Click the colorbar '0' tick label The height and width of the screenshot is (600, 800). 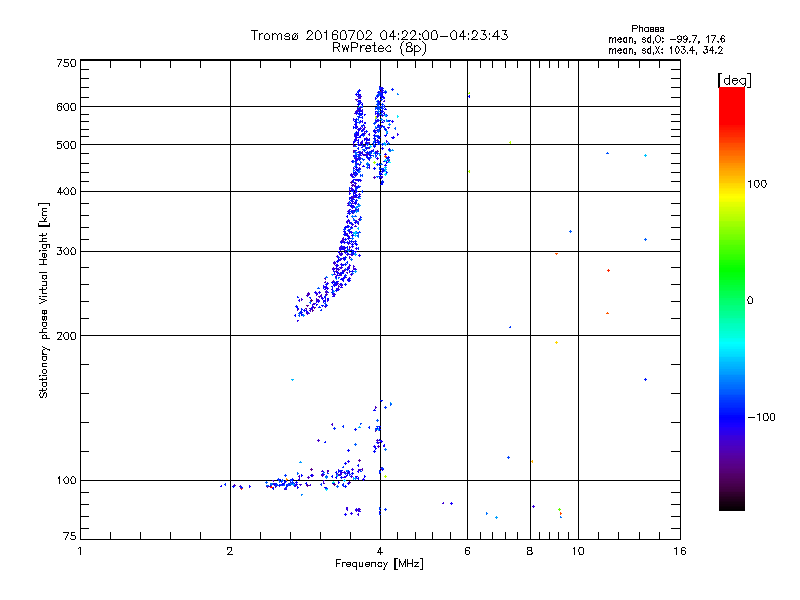point(750,301)
